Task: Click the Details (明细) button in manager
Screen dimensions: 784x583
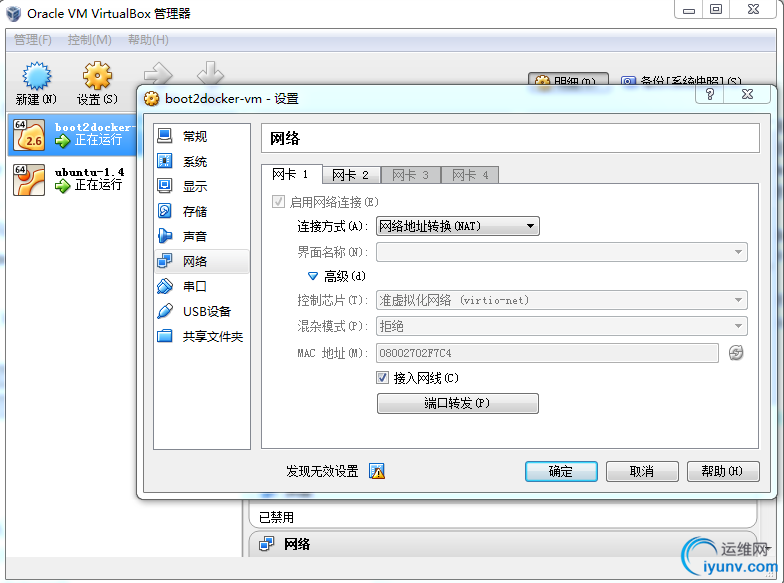Action: pos(568,79)
